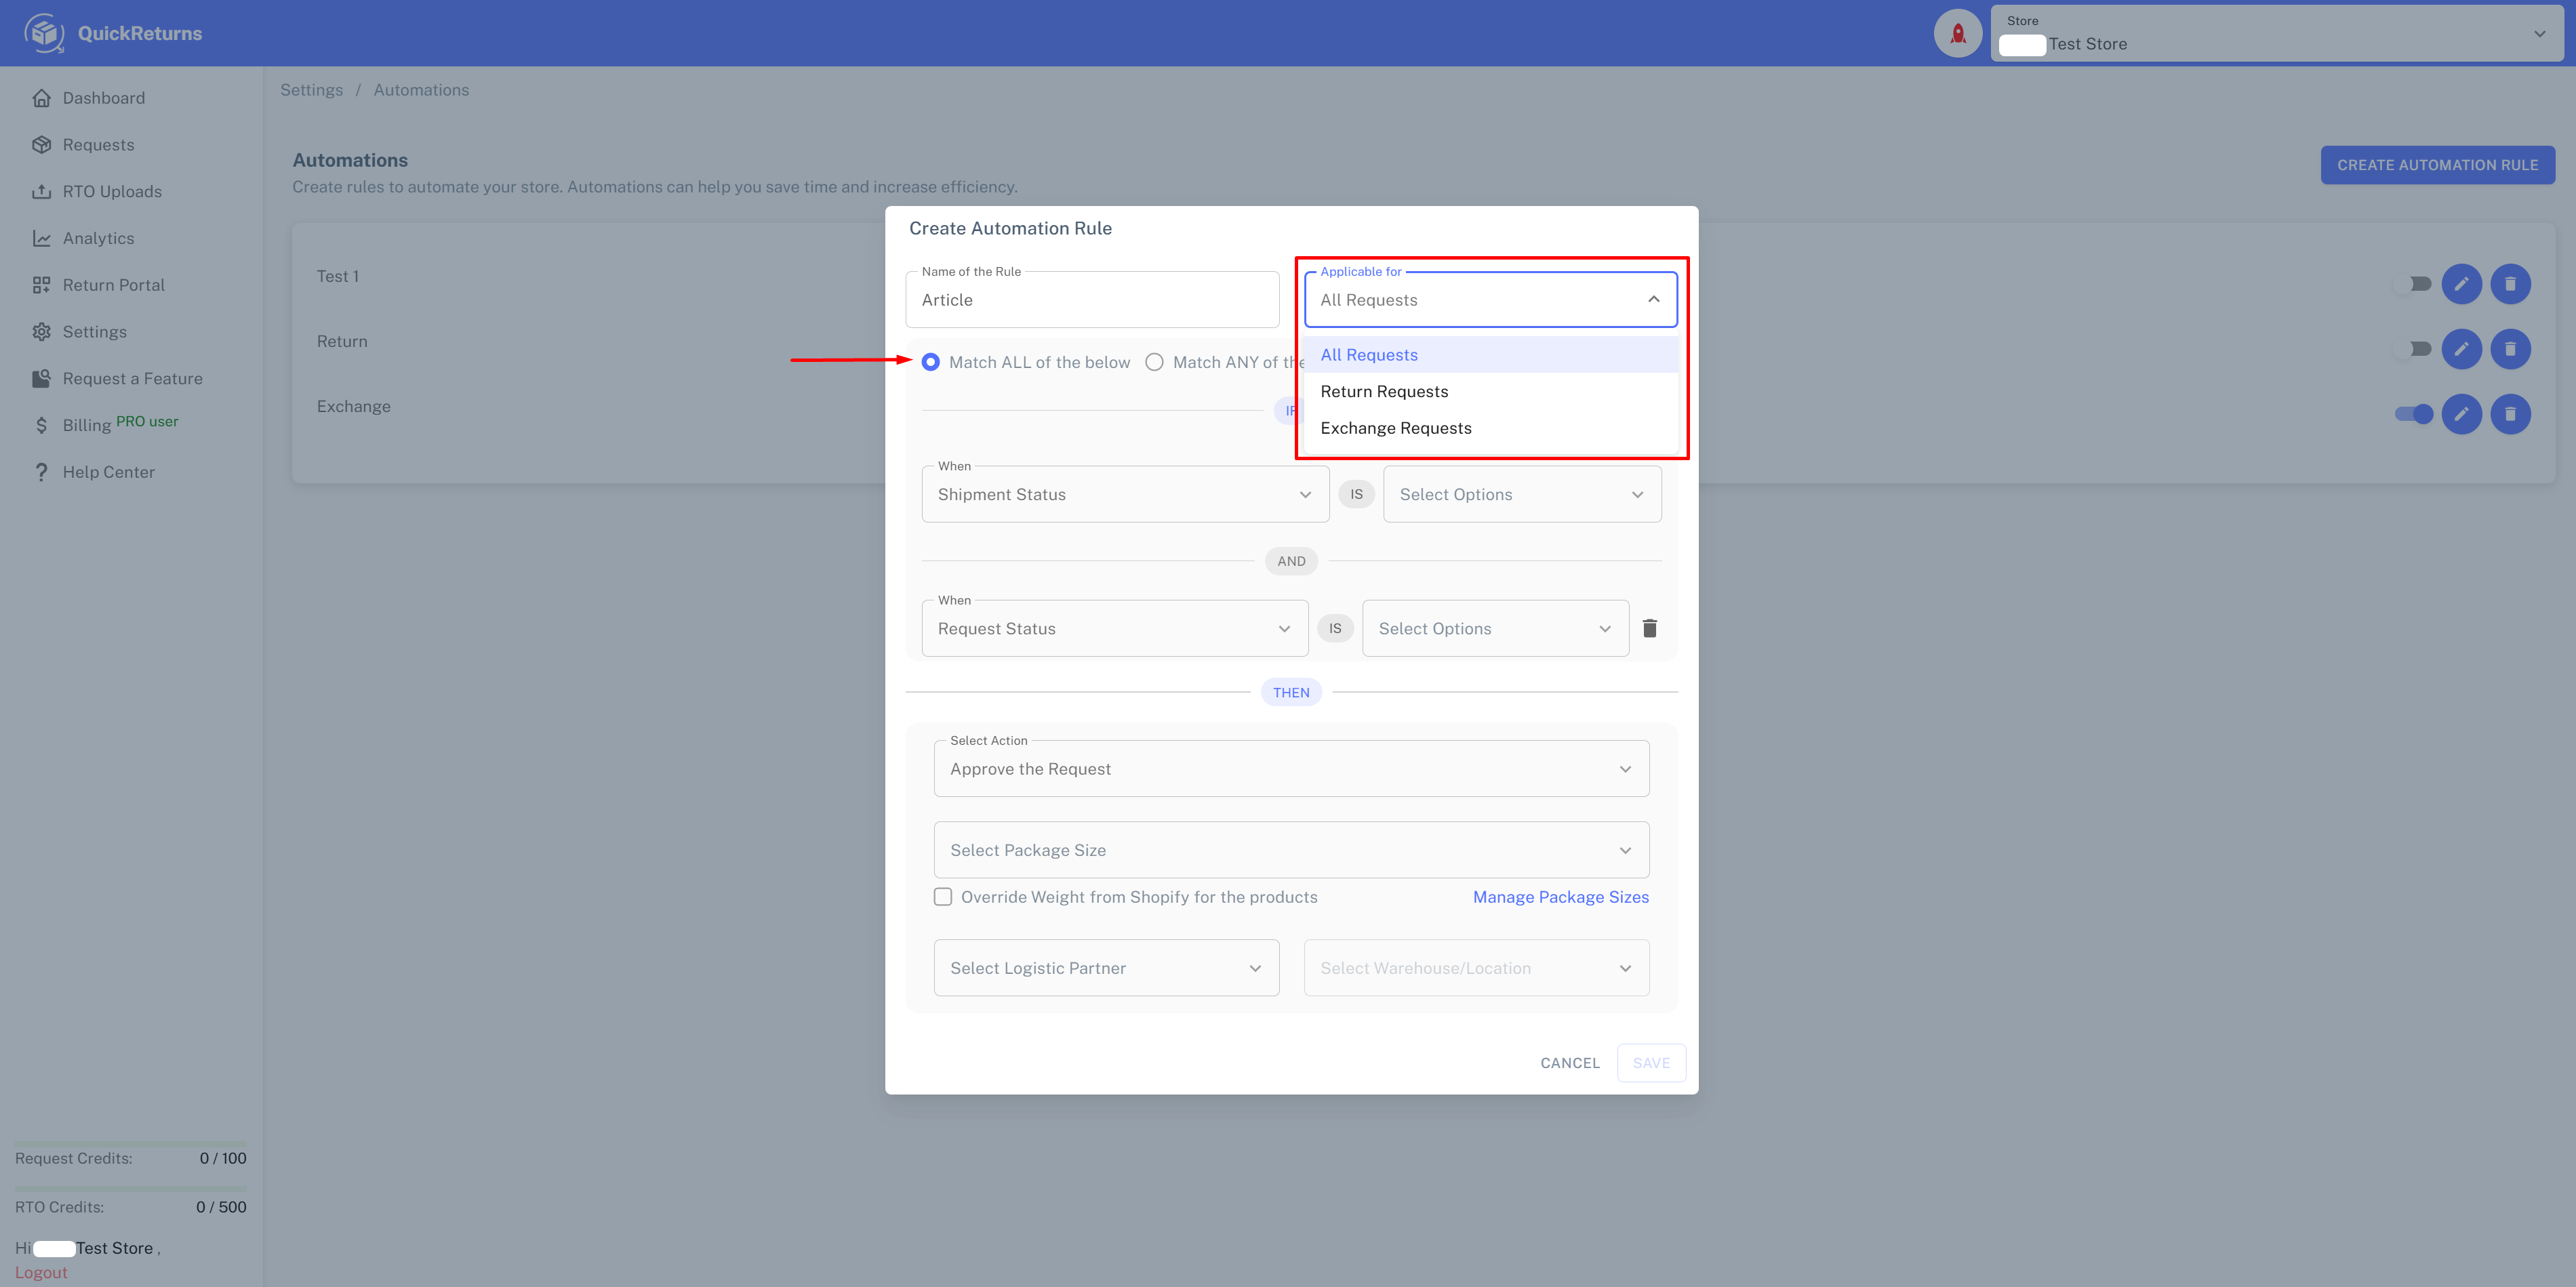Edit the Exchange rule pencil icon
The width and height of the screenshot is (2576, 1287).
[2461, 414]
